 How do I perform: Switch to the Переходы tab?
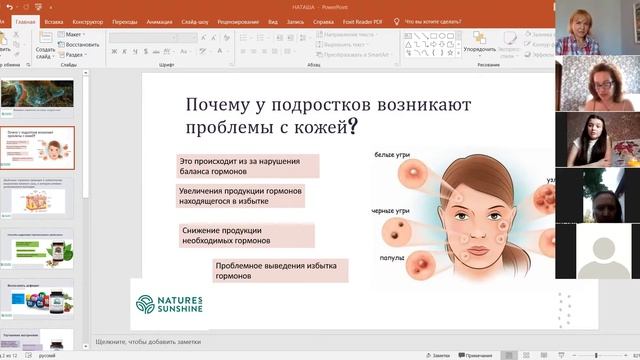pyautogui.click(x=124, y=22)
